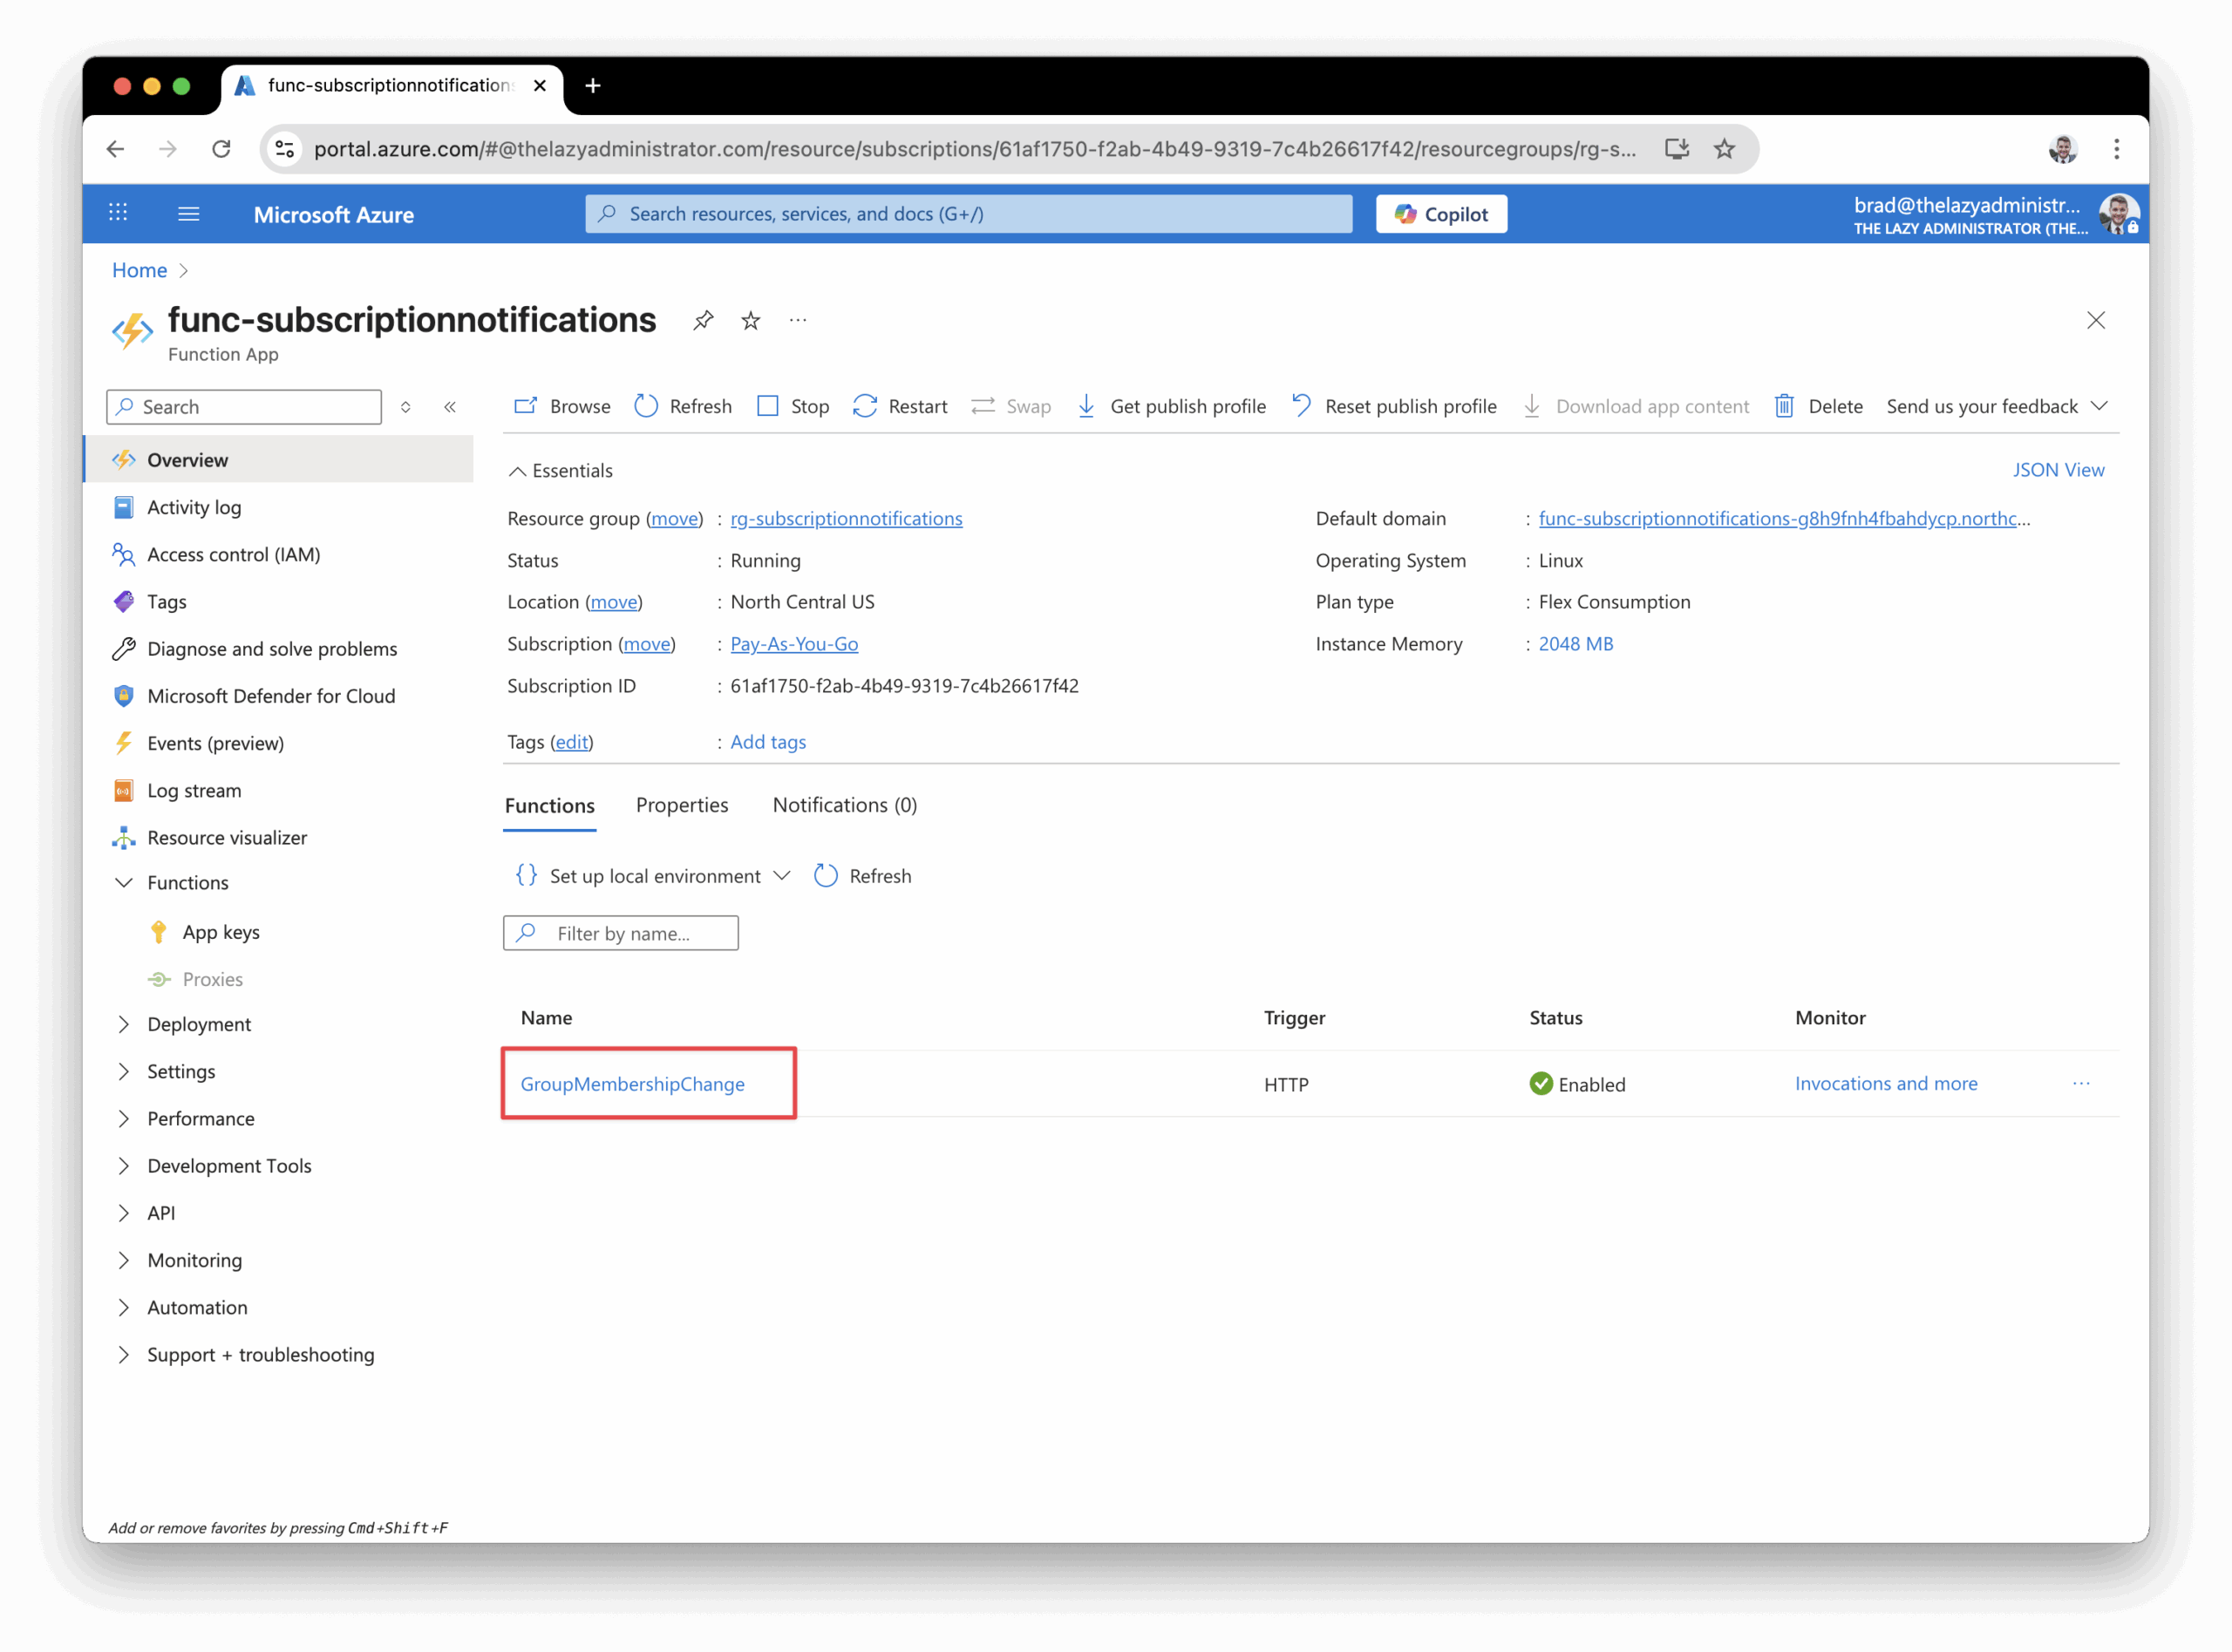Image resolution: width=2232 pixels, height=1652 pixels.
Task: Download the Get publish profile
Action: click(x=1171, y=406)
